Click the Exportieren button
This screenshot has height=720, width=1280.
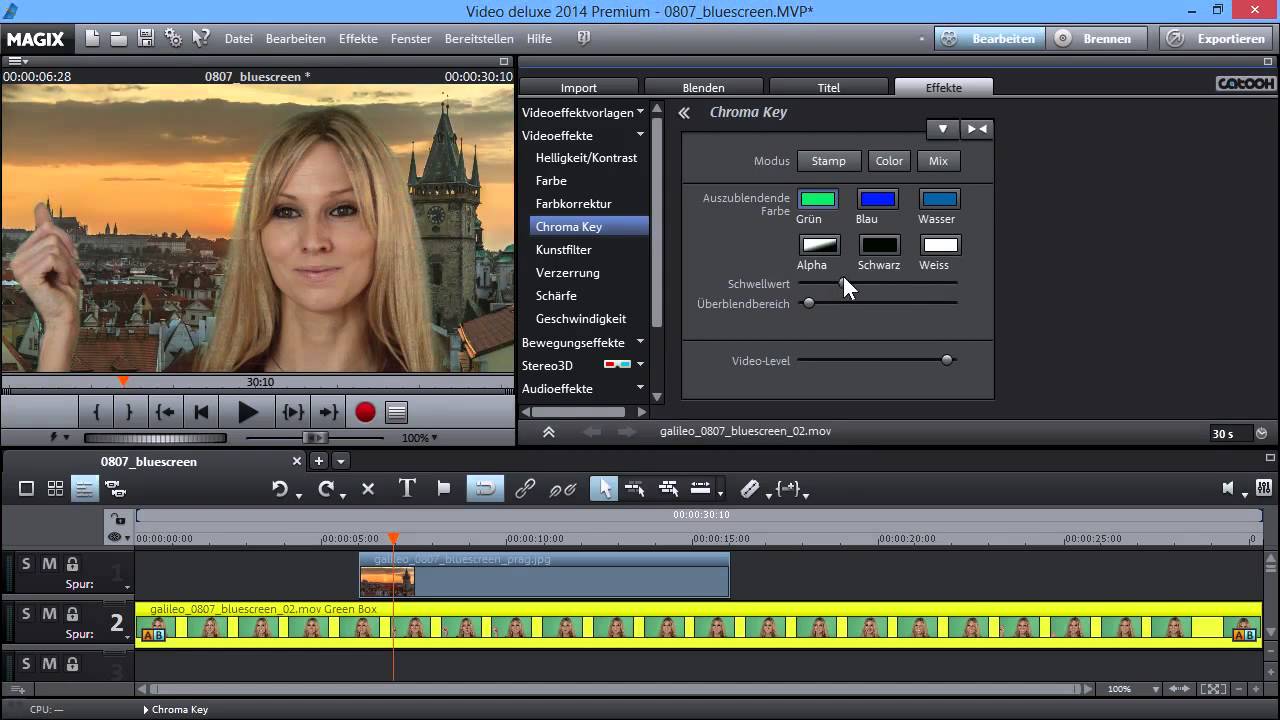coord(1216,39)
